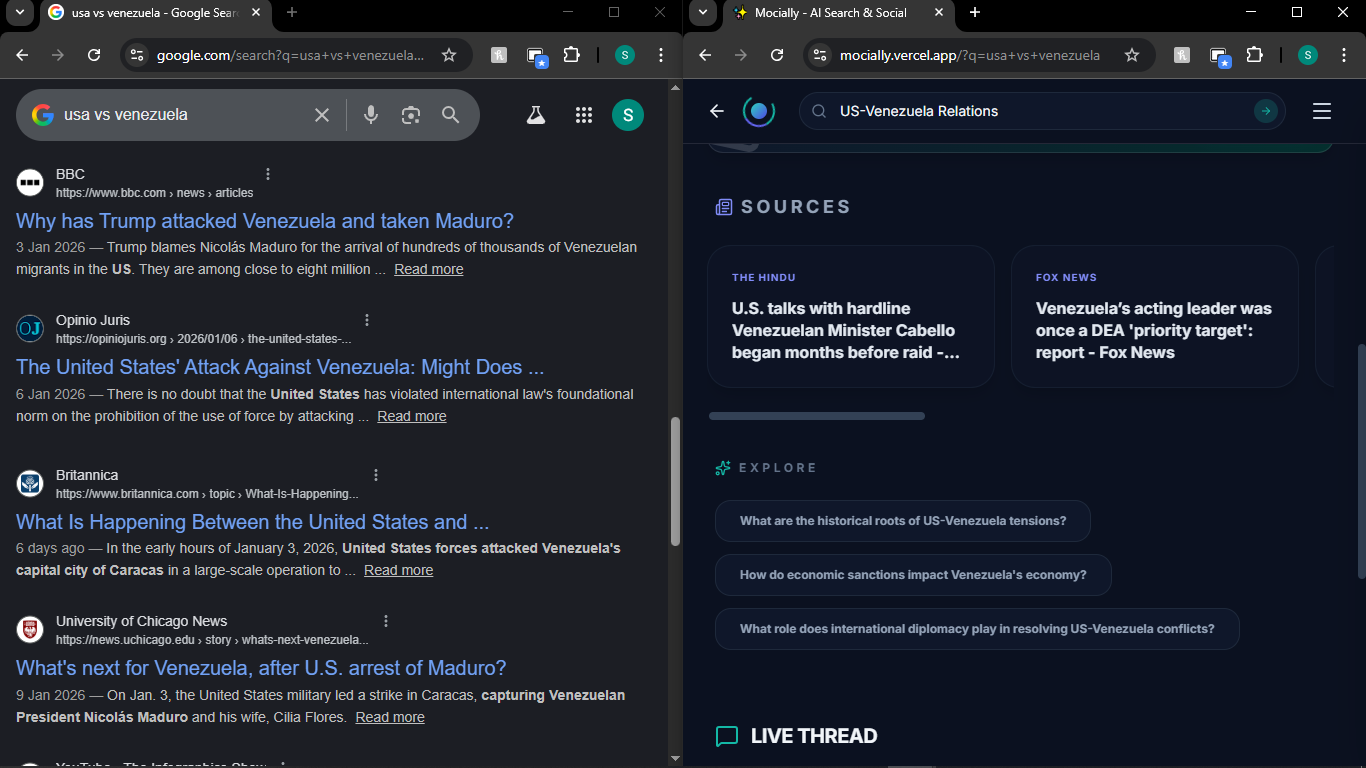Bookmark the Google search page with star
Screen dimensions: 1366x768
[x=449, y=55]
